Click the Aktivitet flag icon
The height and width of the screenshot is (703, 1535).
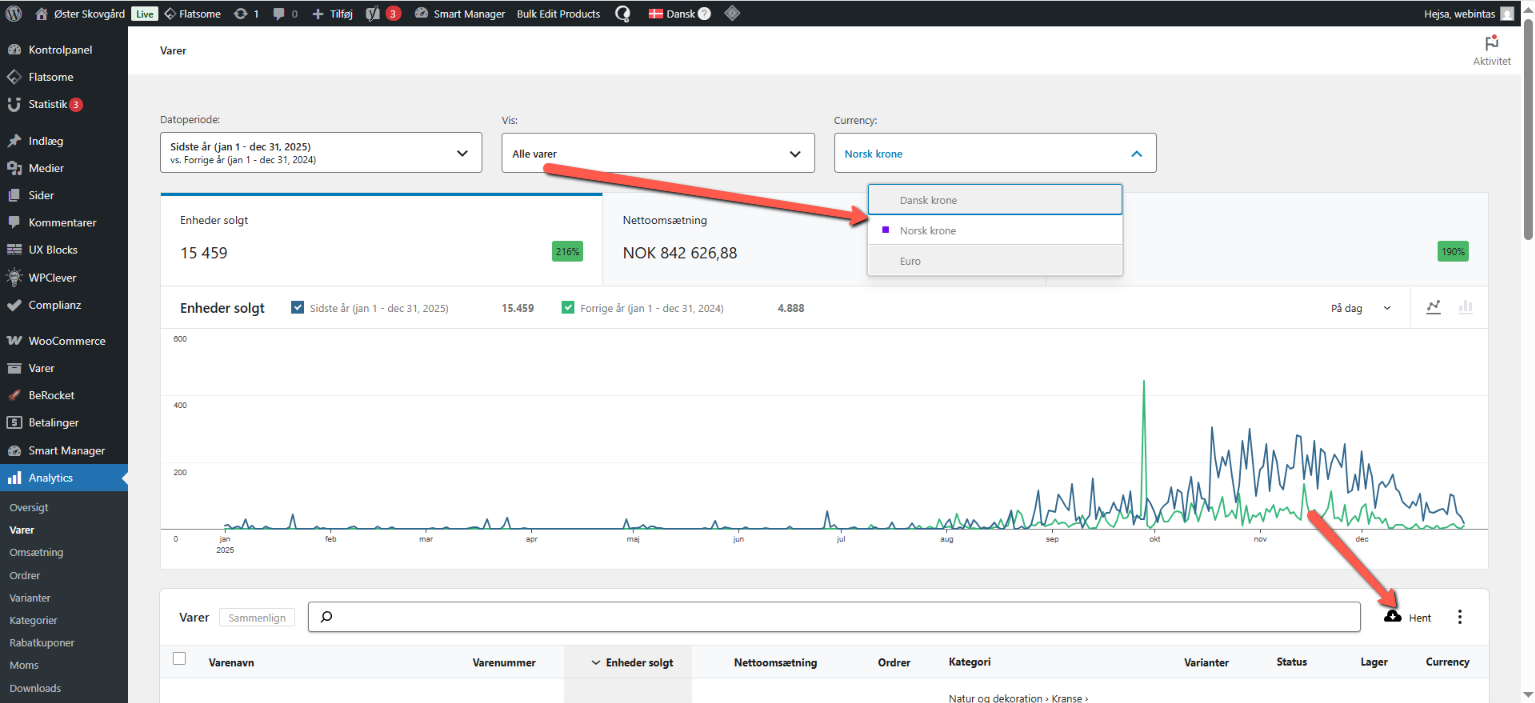(1491, 43)
